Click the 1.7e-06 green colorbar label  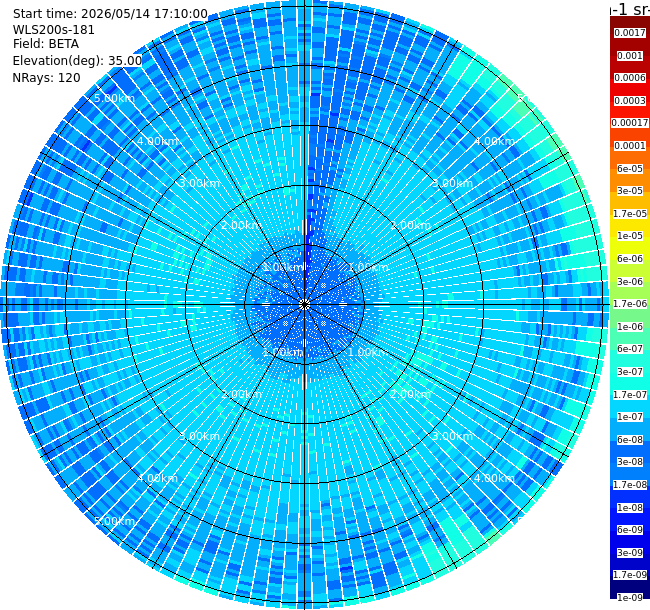click(x=630, y=304)
